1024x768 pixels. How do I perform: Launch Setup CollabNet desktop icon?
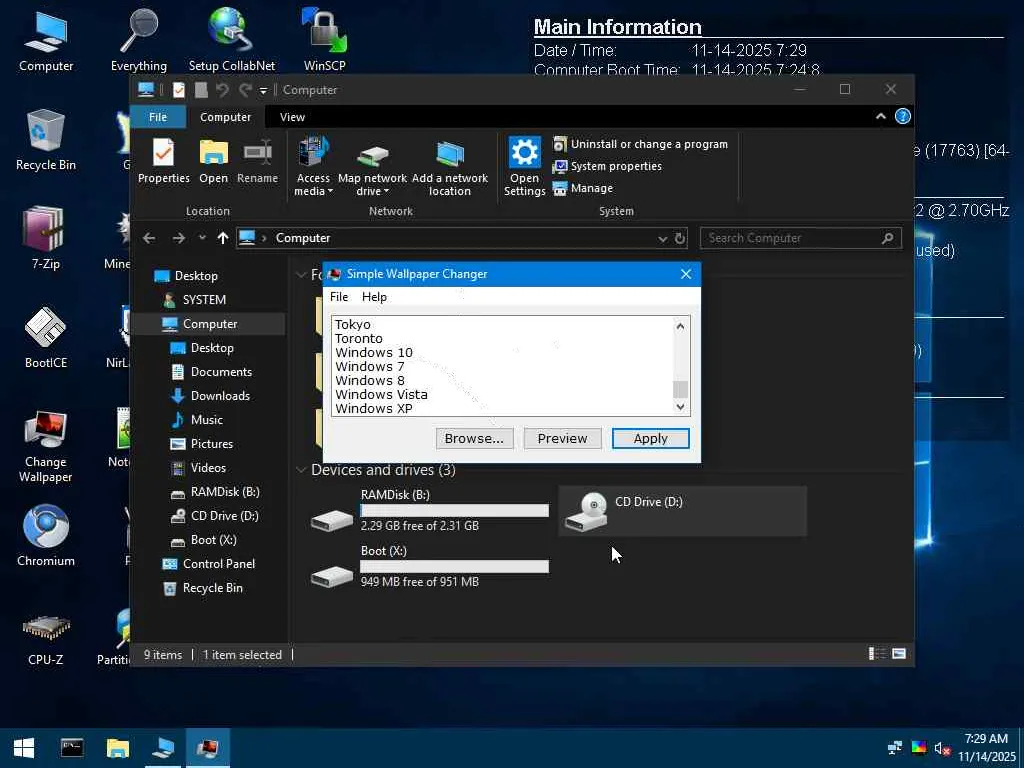point(231,39)
